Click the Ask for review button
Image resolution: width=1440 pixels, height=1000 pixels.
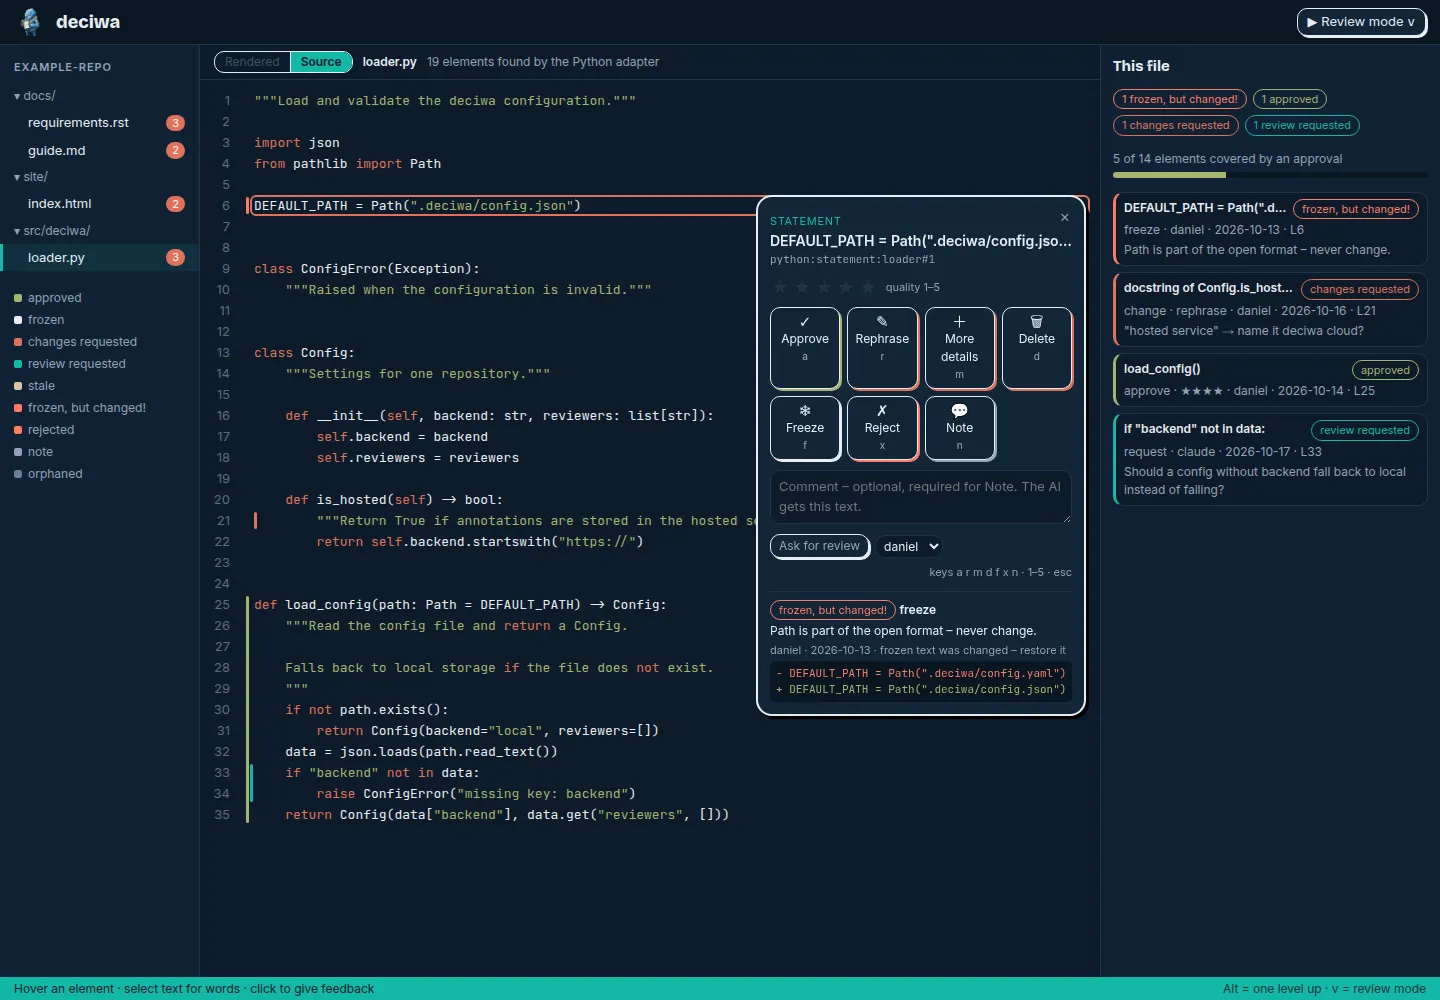[819, 546]
